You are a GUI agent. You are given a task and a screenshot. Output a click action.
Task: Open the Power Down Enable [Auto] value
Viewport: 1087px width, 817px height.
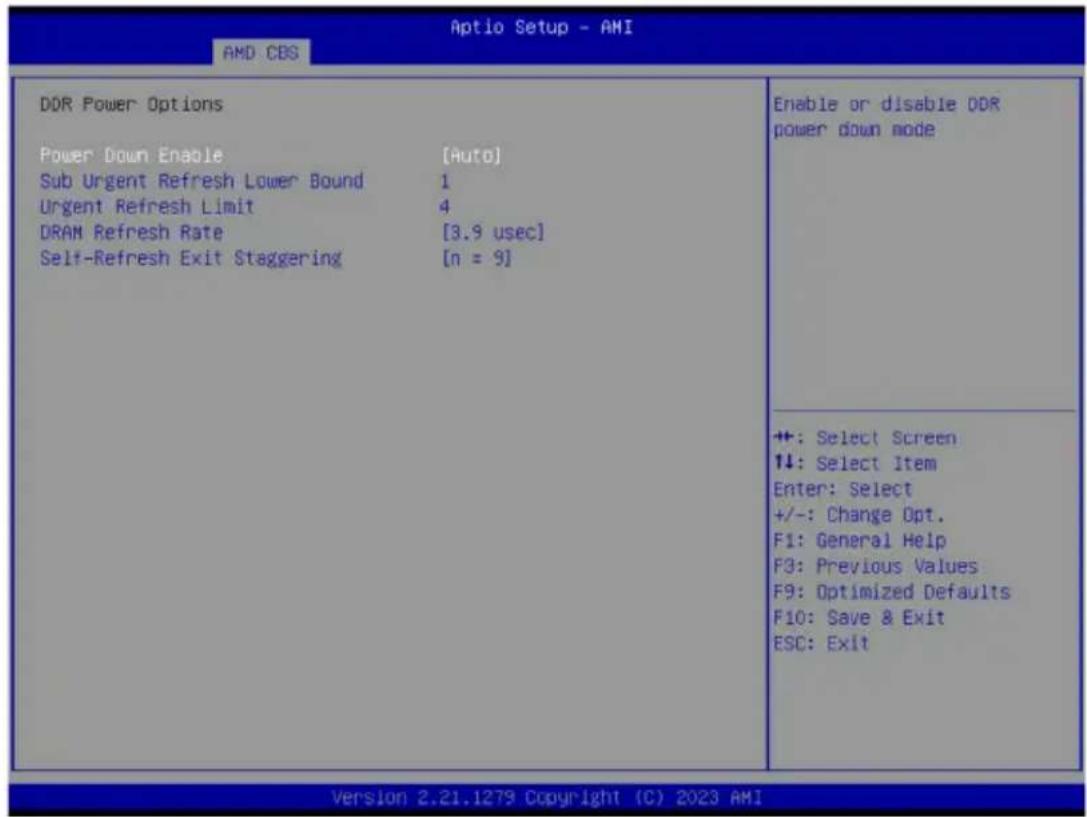[x=471, y=155]
